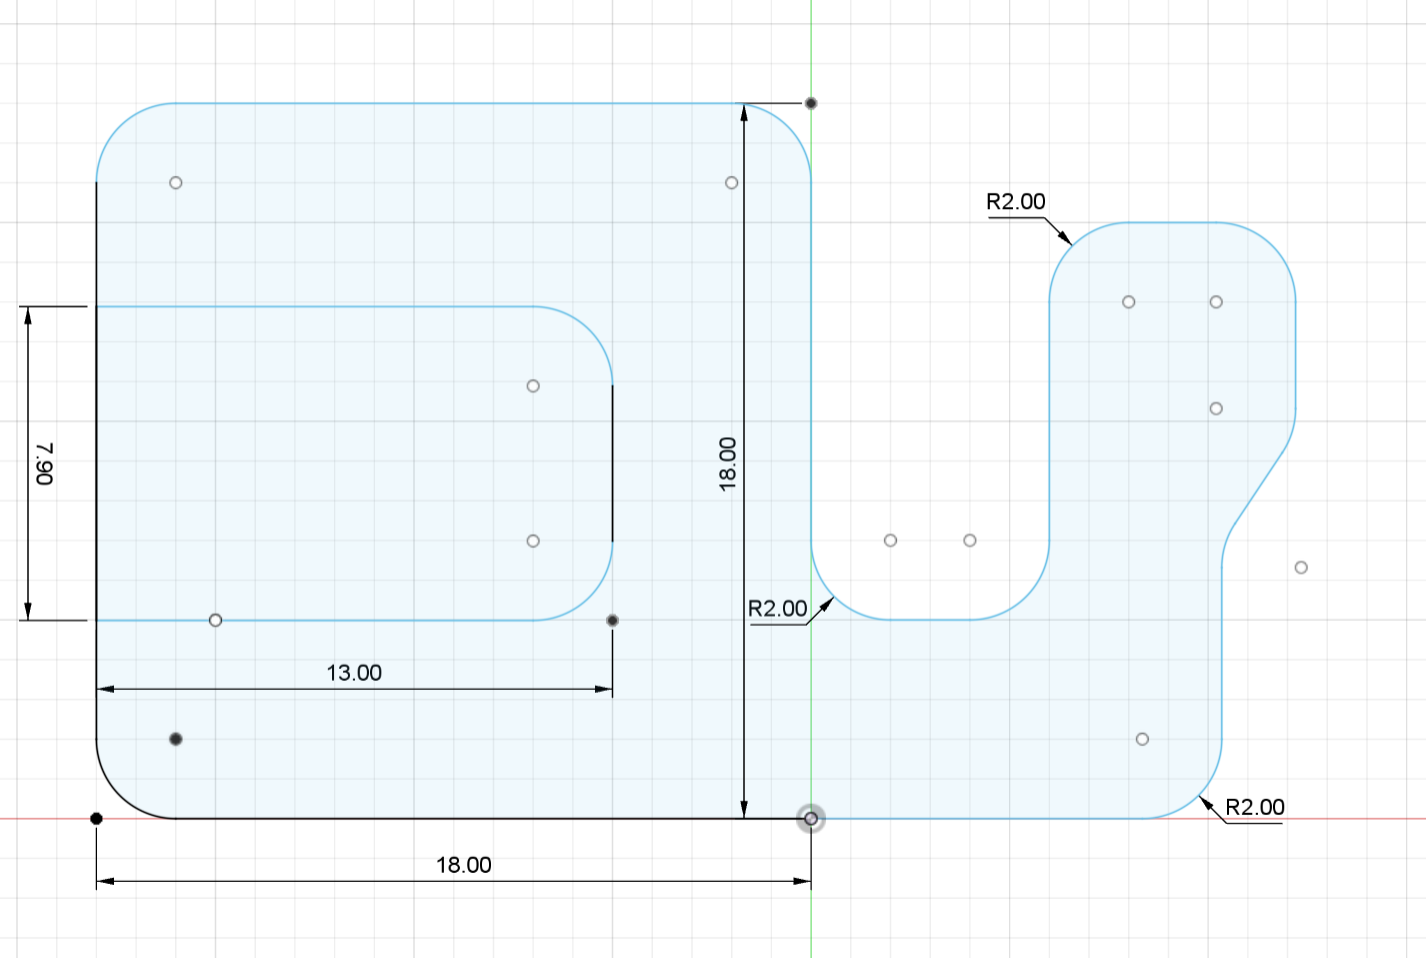The height and width of the screenshot is (958, 1426).
Task: Select the R2.00 radius label at upper right
Action: point(1015,201)
